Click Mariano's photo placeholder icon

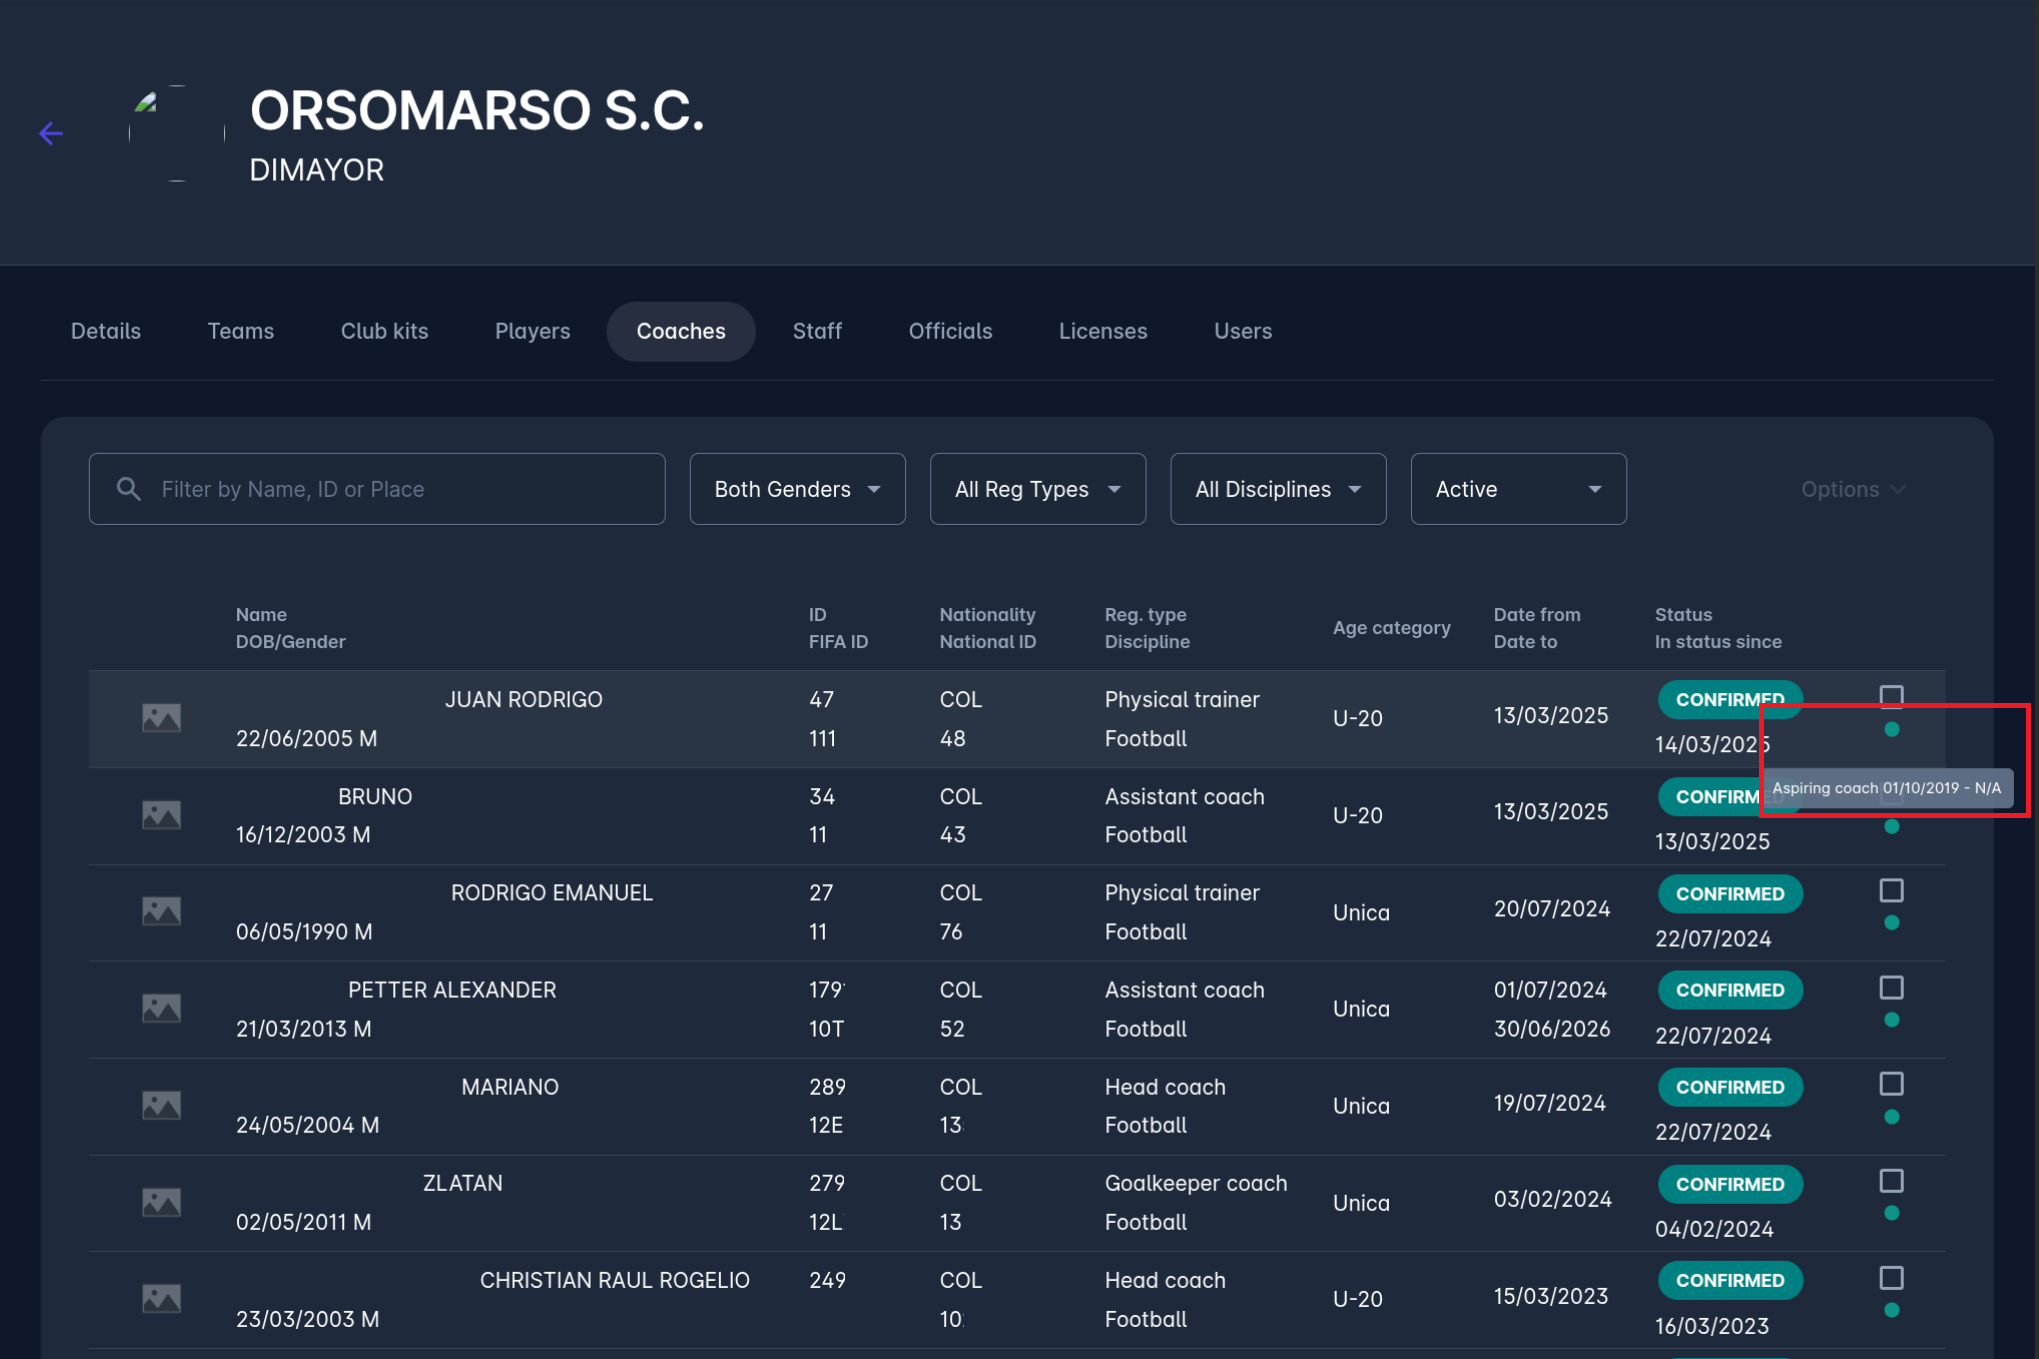(x=161, y=1105)
